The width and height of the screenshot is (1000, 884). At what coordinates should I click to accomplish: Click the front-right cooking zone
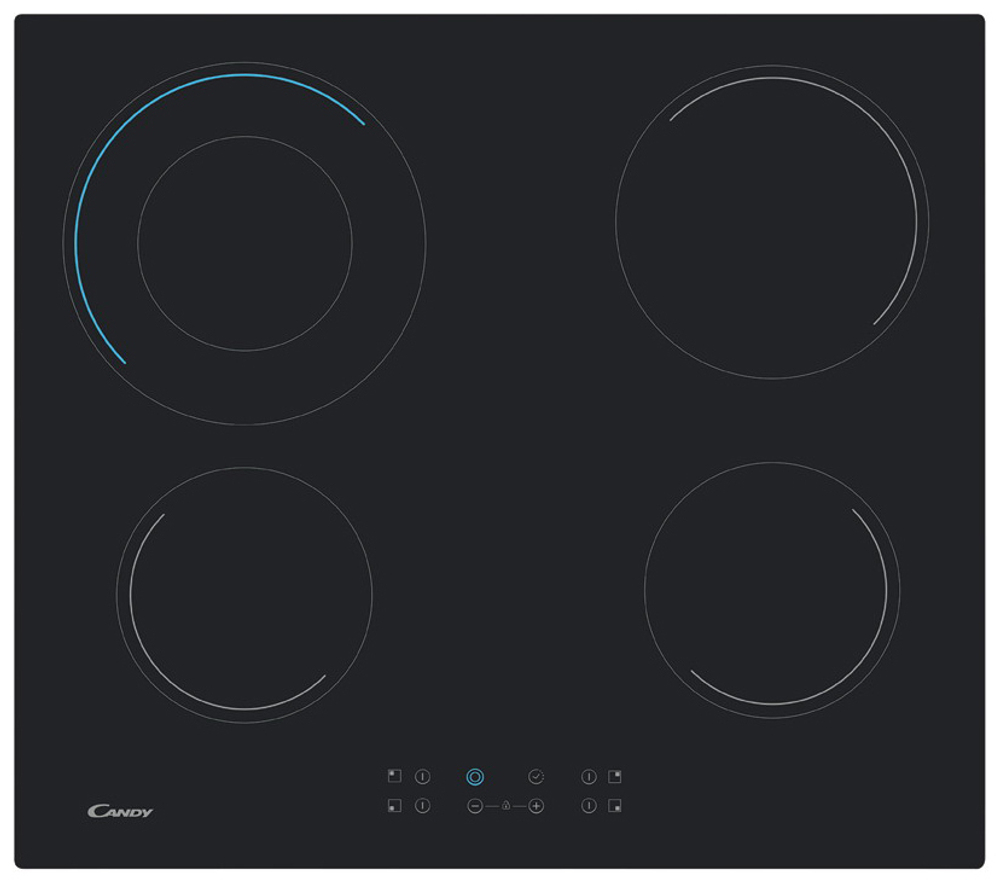[x=772, y=590]
